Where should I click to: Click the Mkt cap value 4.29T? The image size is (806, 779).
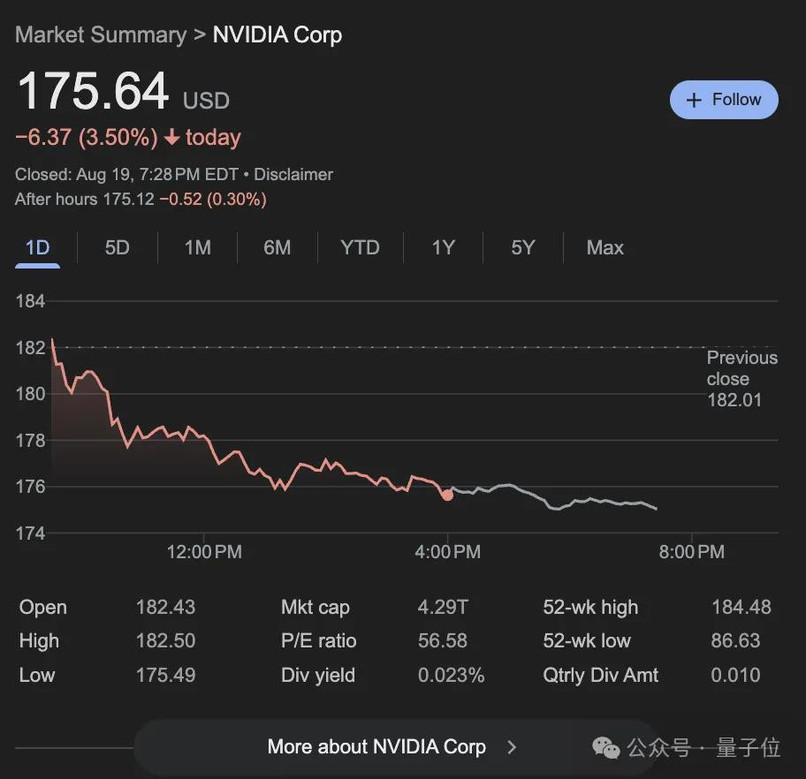click(x=440, y=607)
